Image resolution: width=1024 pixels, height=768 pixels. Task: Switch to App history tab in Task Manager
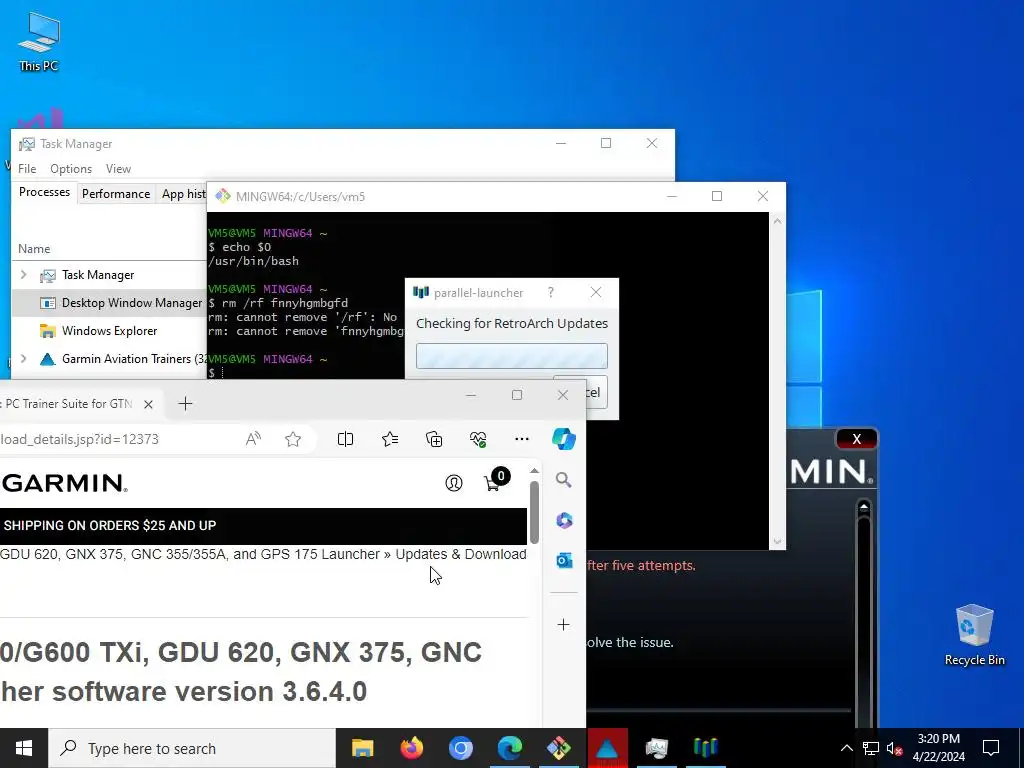(x=184, y=194)
